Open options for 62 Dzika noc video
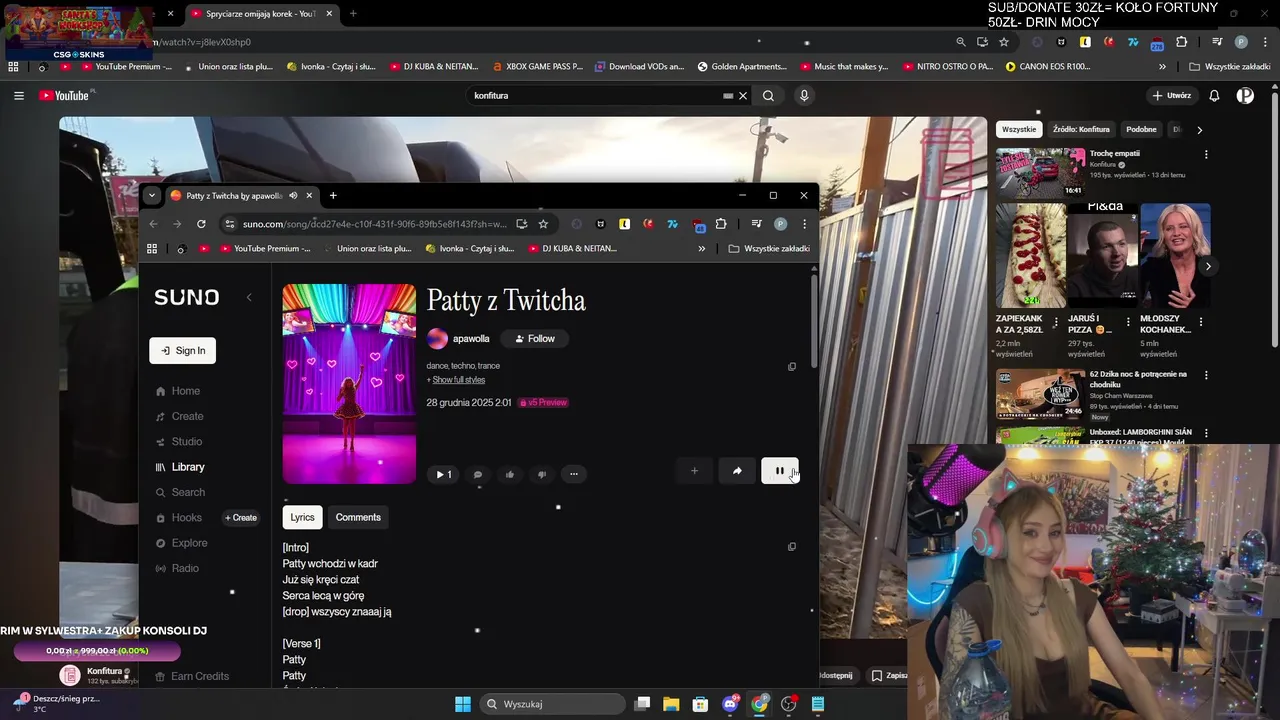1280x720 pixels. 1206,375
